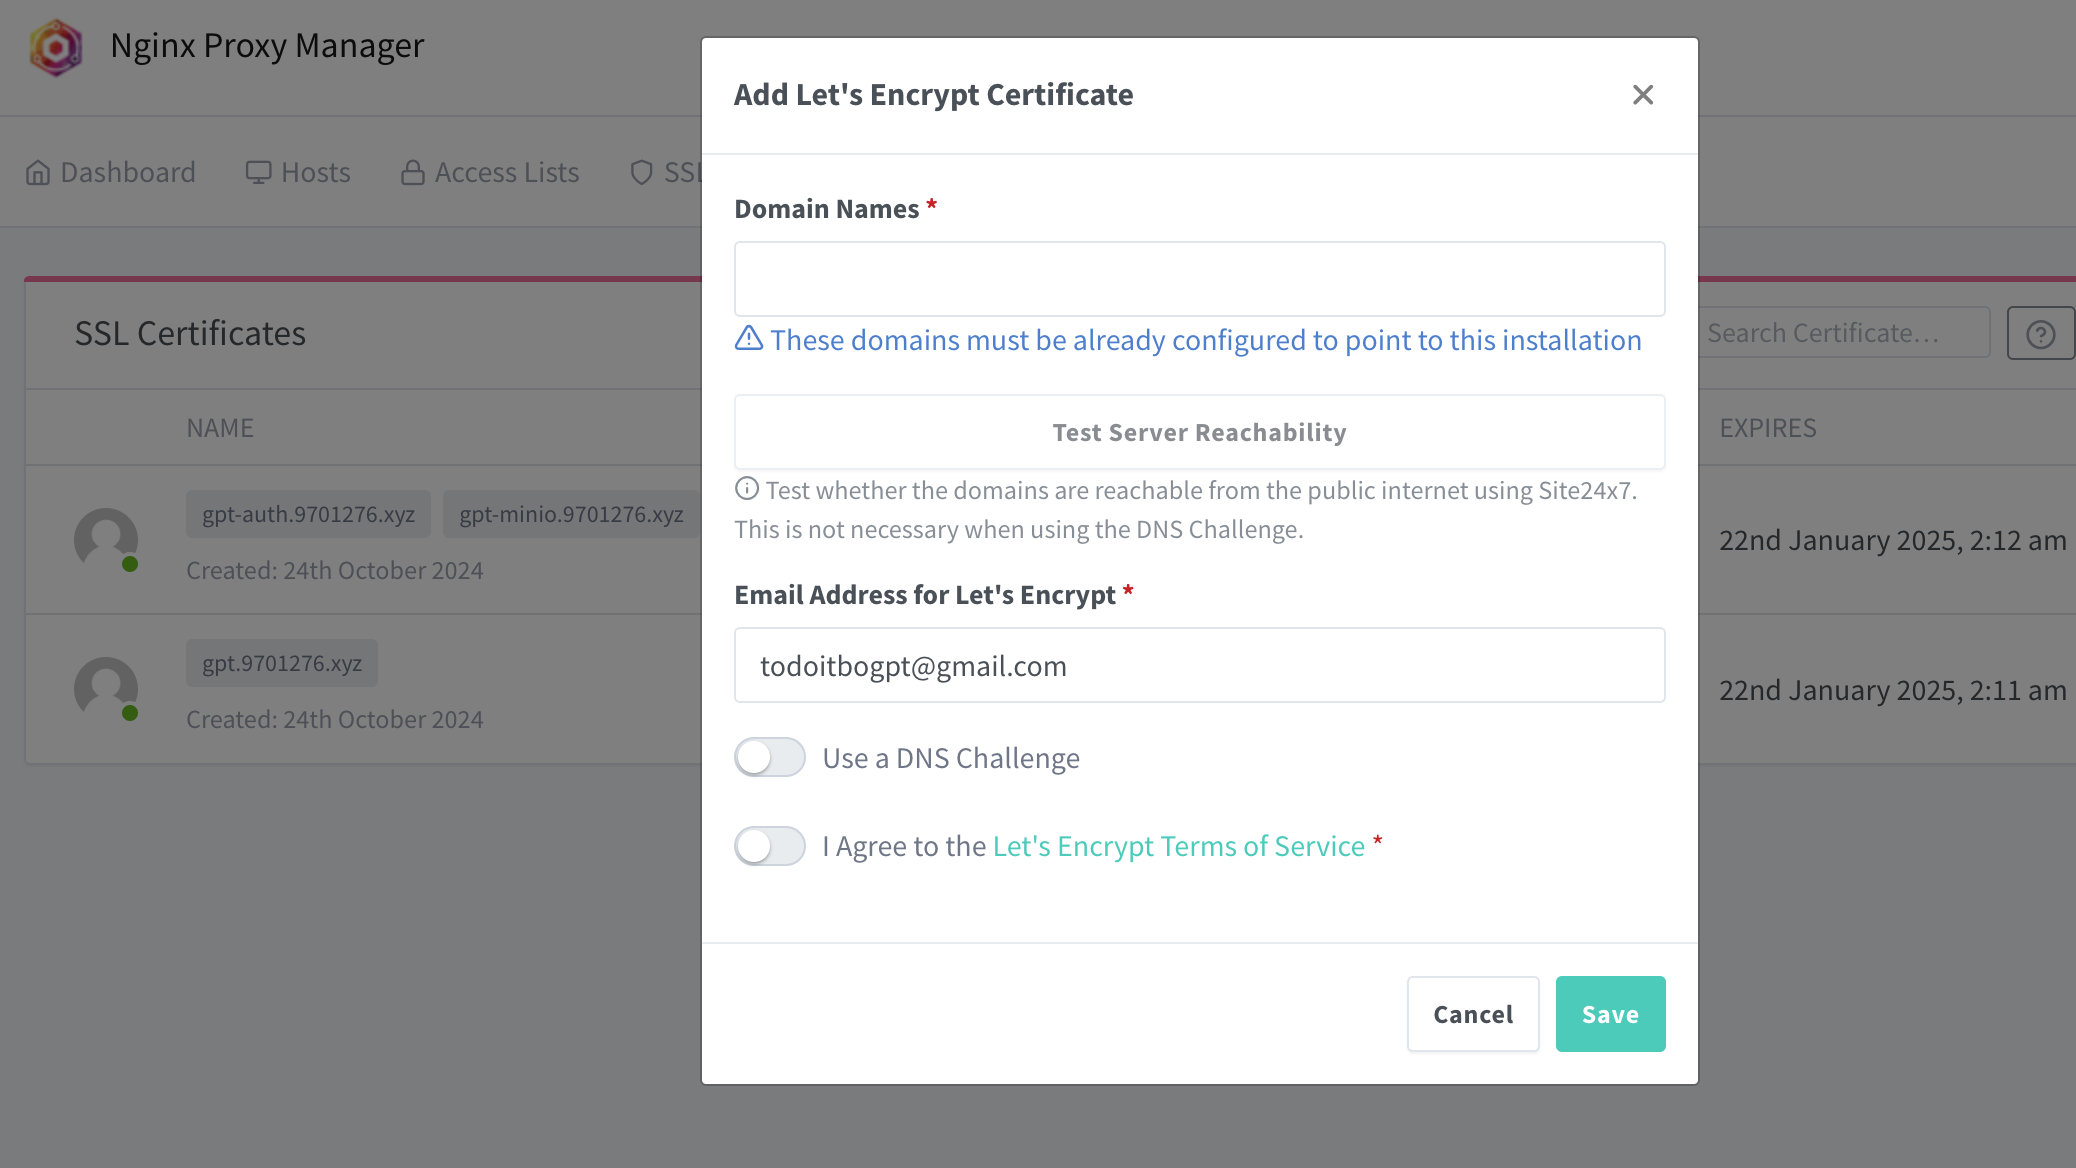Image resolution: width=2076 pixels, height=1168 pixels.
Task: Click the Nginx Proxy Manager logo icon
Action: pos(56,47)
